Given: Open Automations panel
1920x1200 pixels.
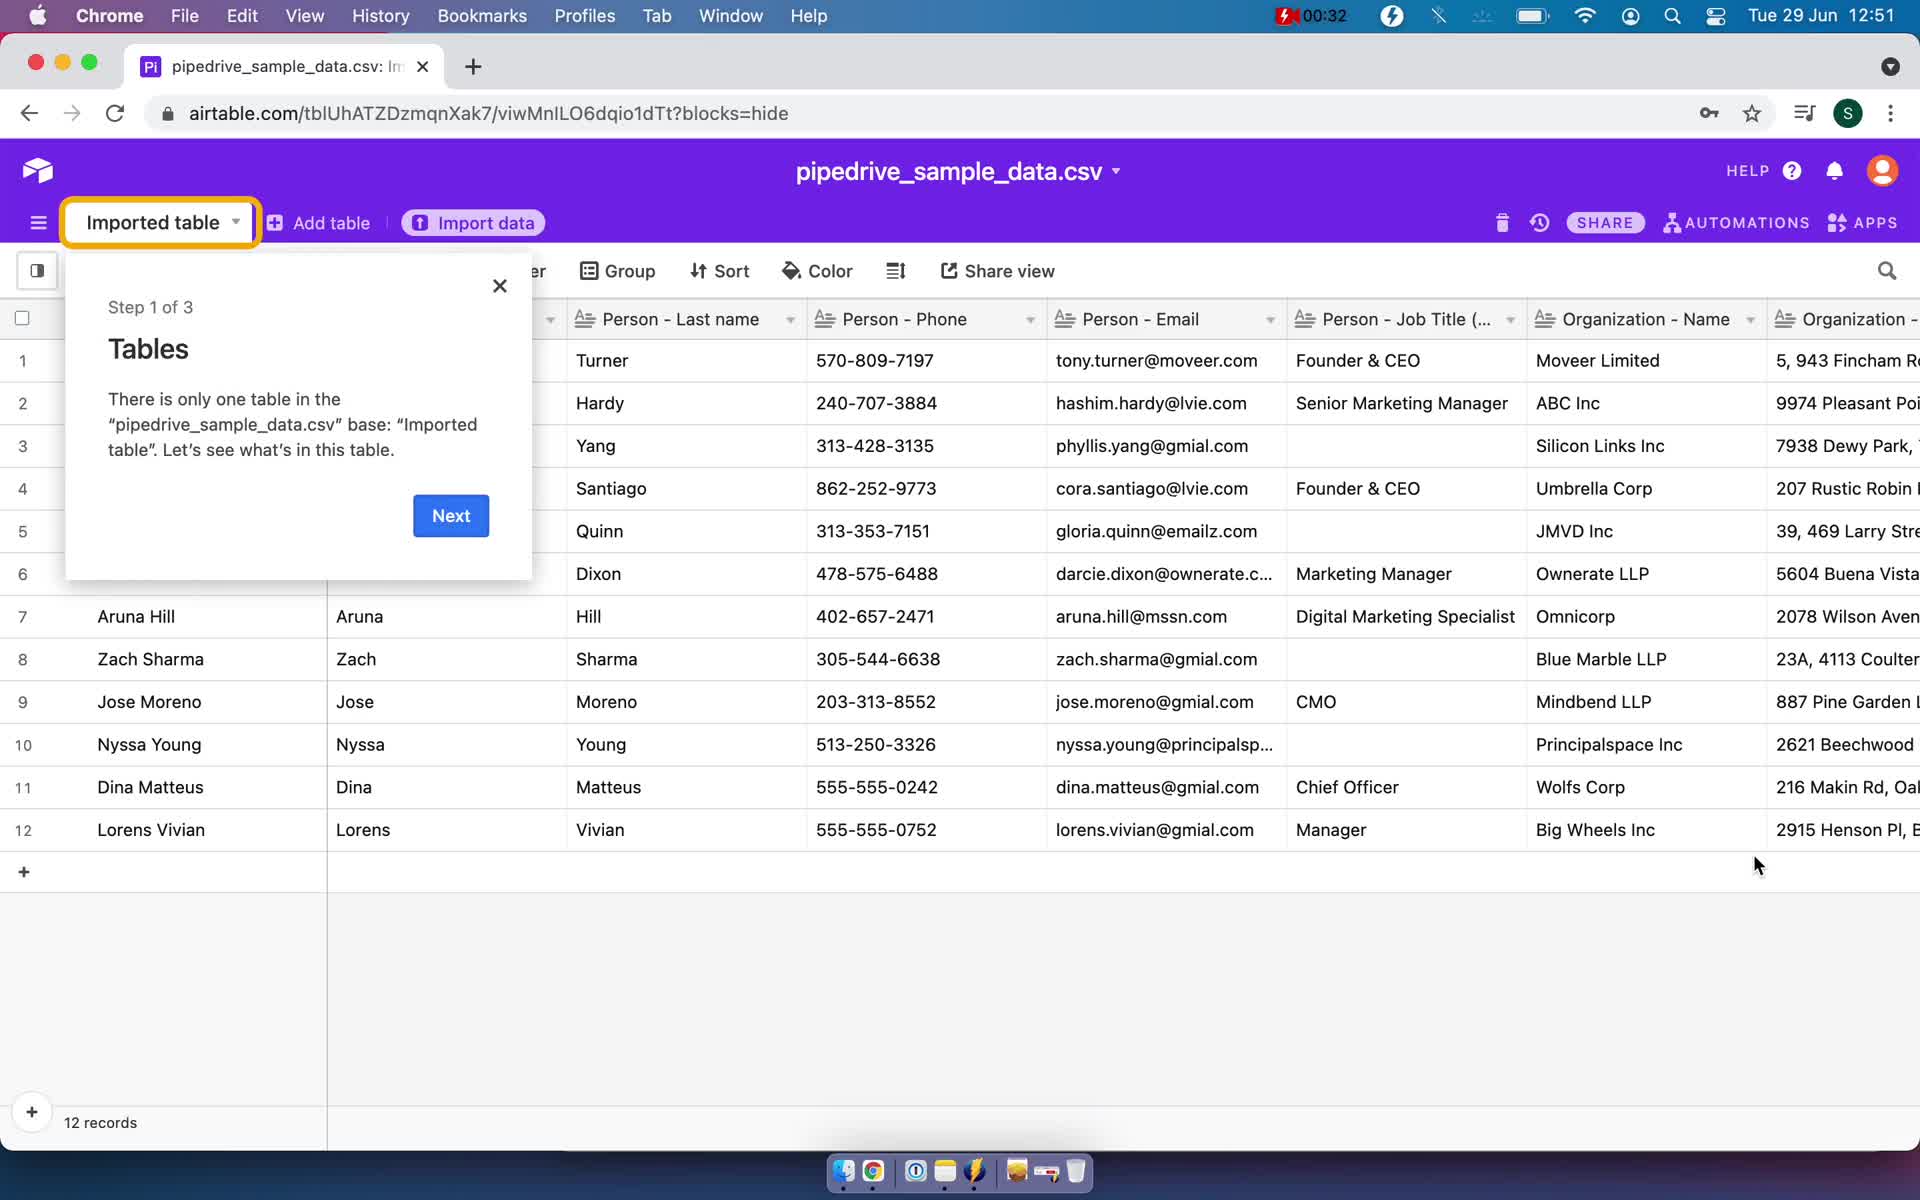Looking at the screenshot, I should tap(1736, 223).
